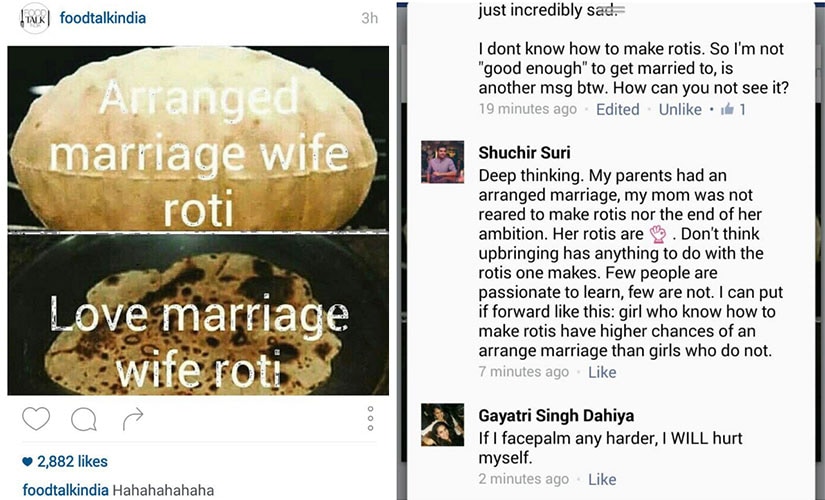The height and width of the screenshot is (500, 825).
Task: Like Gayatri Singh Dahiya's comment
Action: [x=602, y=479]
